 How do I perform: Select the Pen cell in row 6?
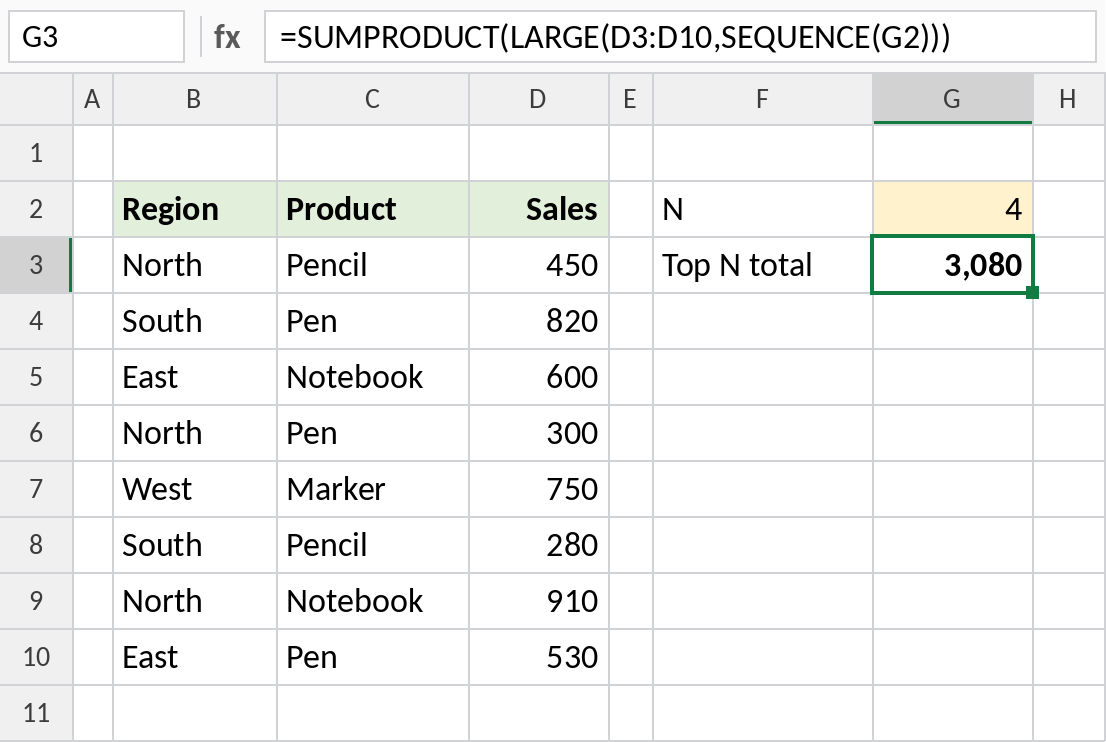click(x=372, y=433)
